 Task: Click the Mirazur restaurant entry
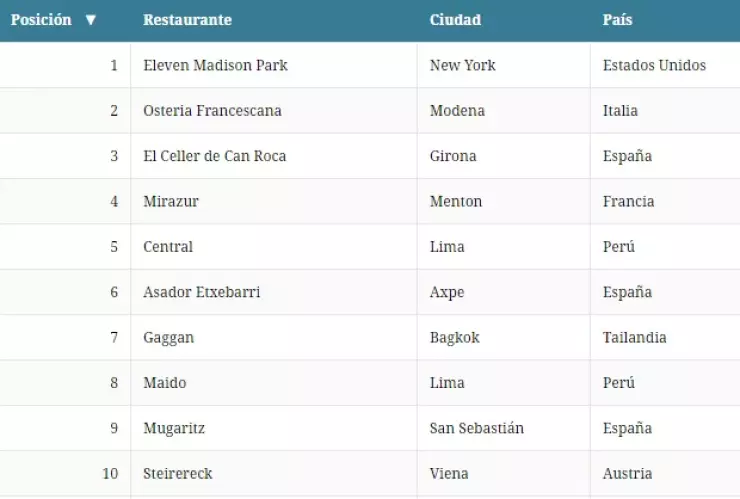171,201
